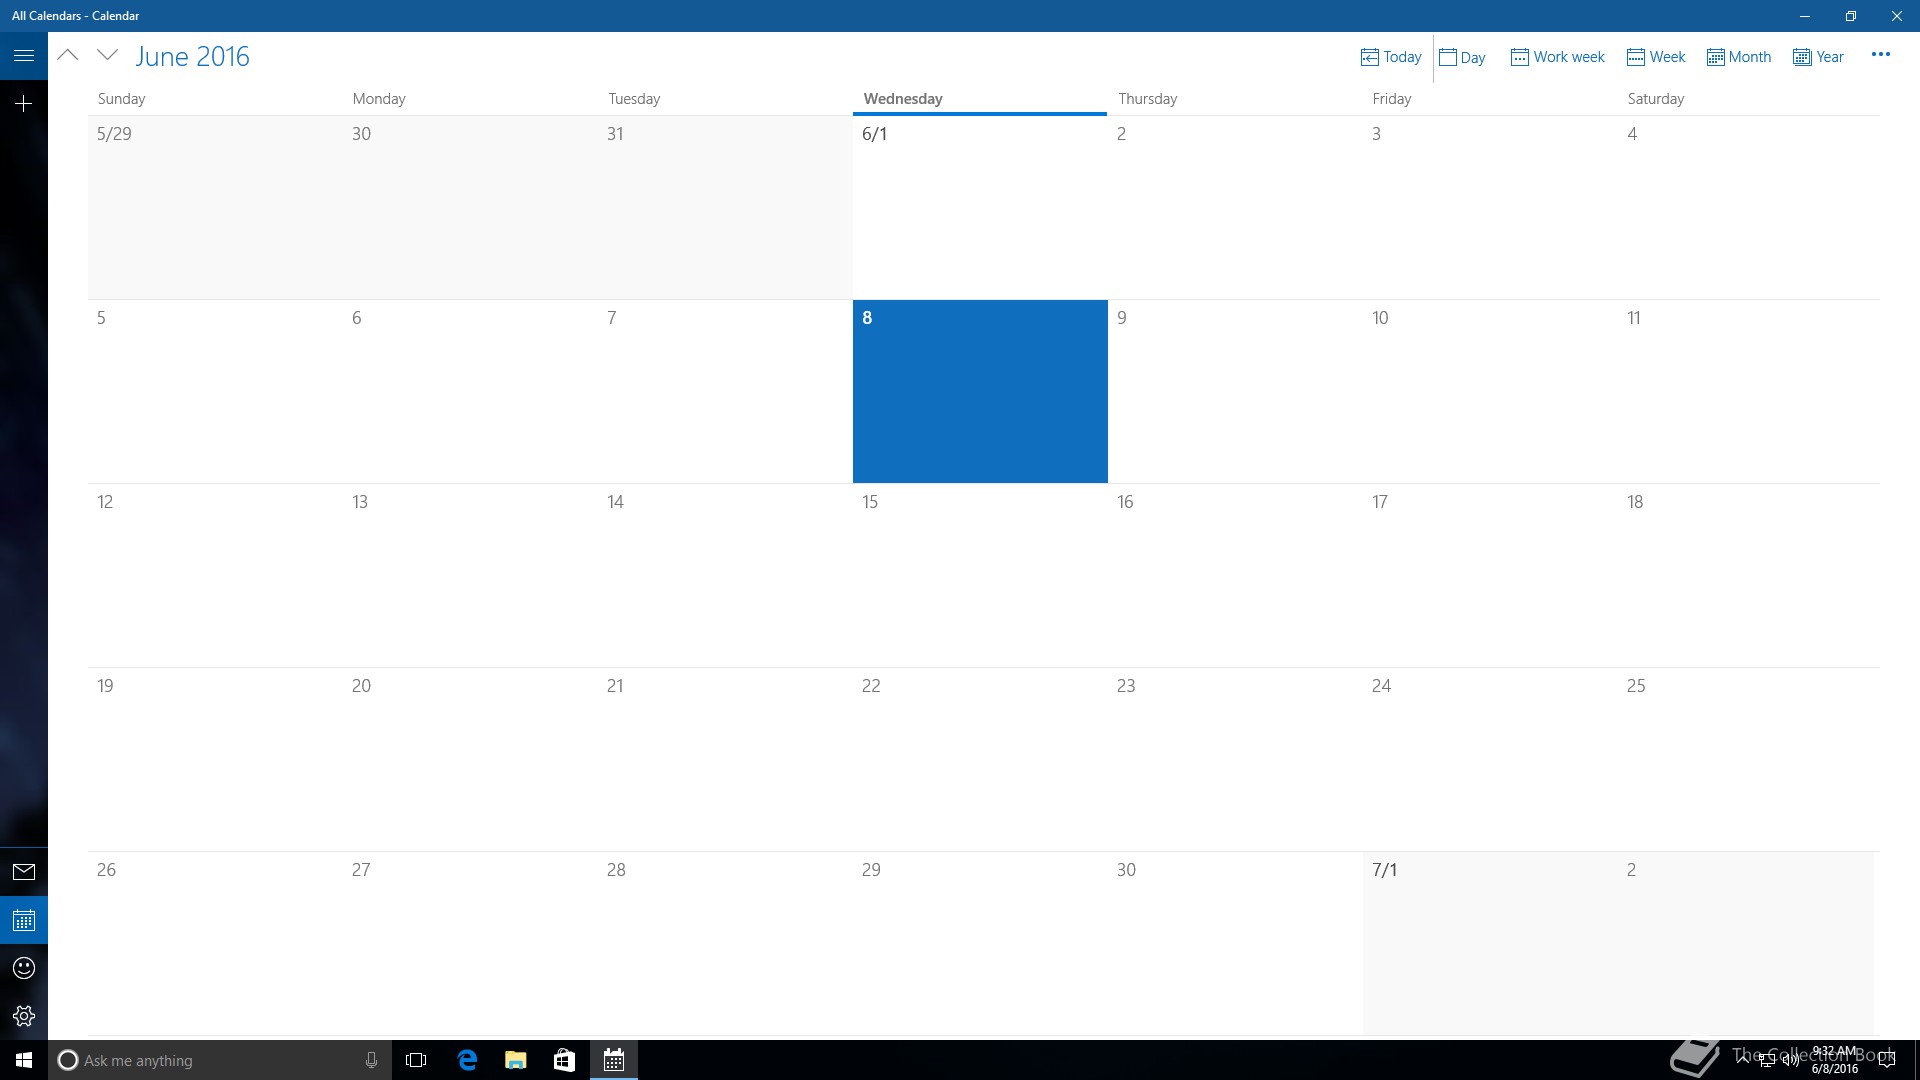Viewport: 1920px width, 1080px height.
Task: Select the Calendar icon in sidebar
Action: click(x=24, y=920)
